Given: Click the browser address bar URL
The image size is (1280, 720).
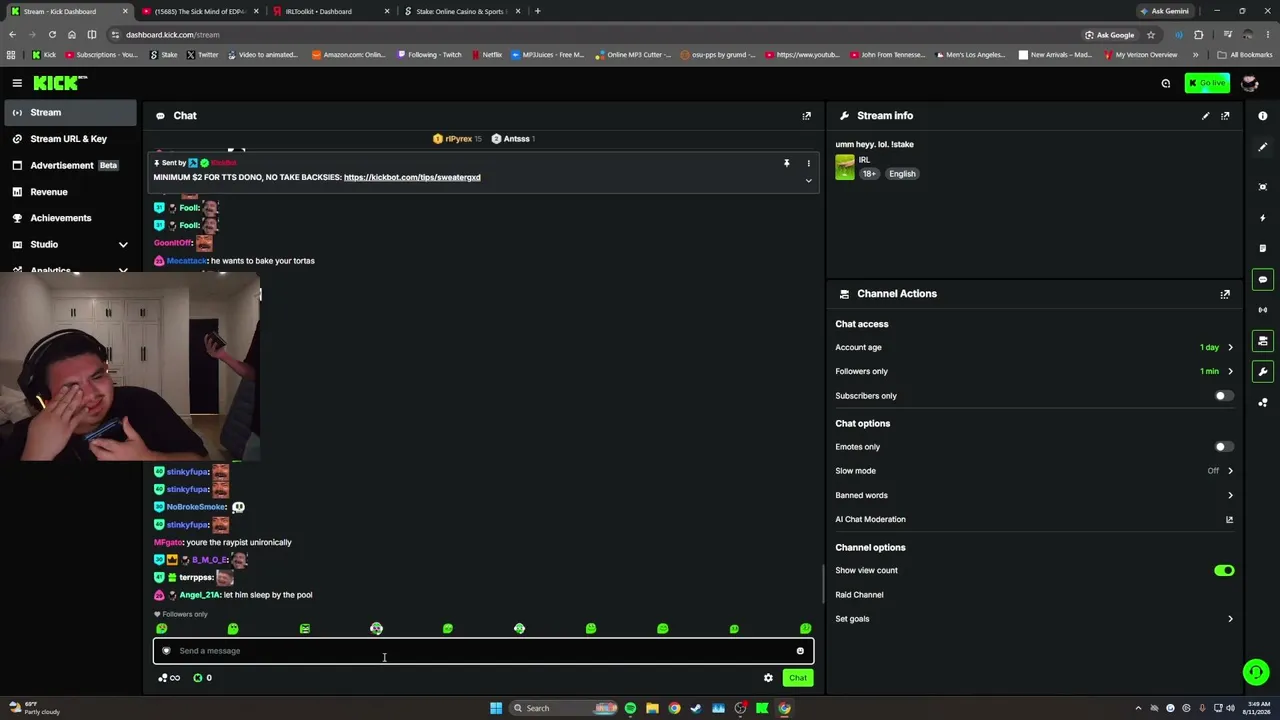Looking at the screenshot, I should point(172,35).
